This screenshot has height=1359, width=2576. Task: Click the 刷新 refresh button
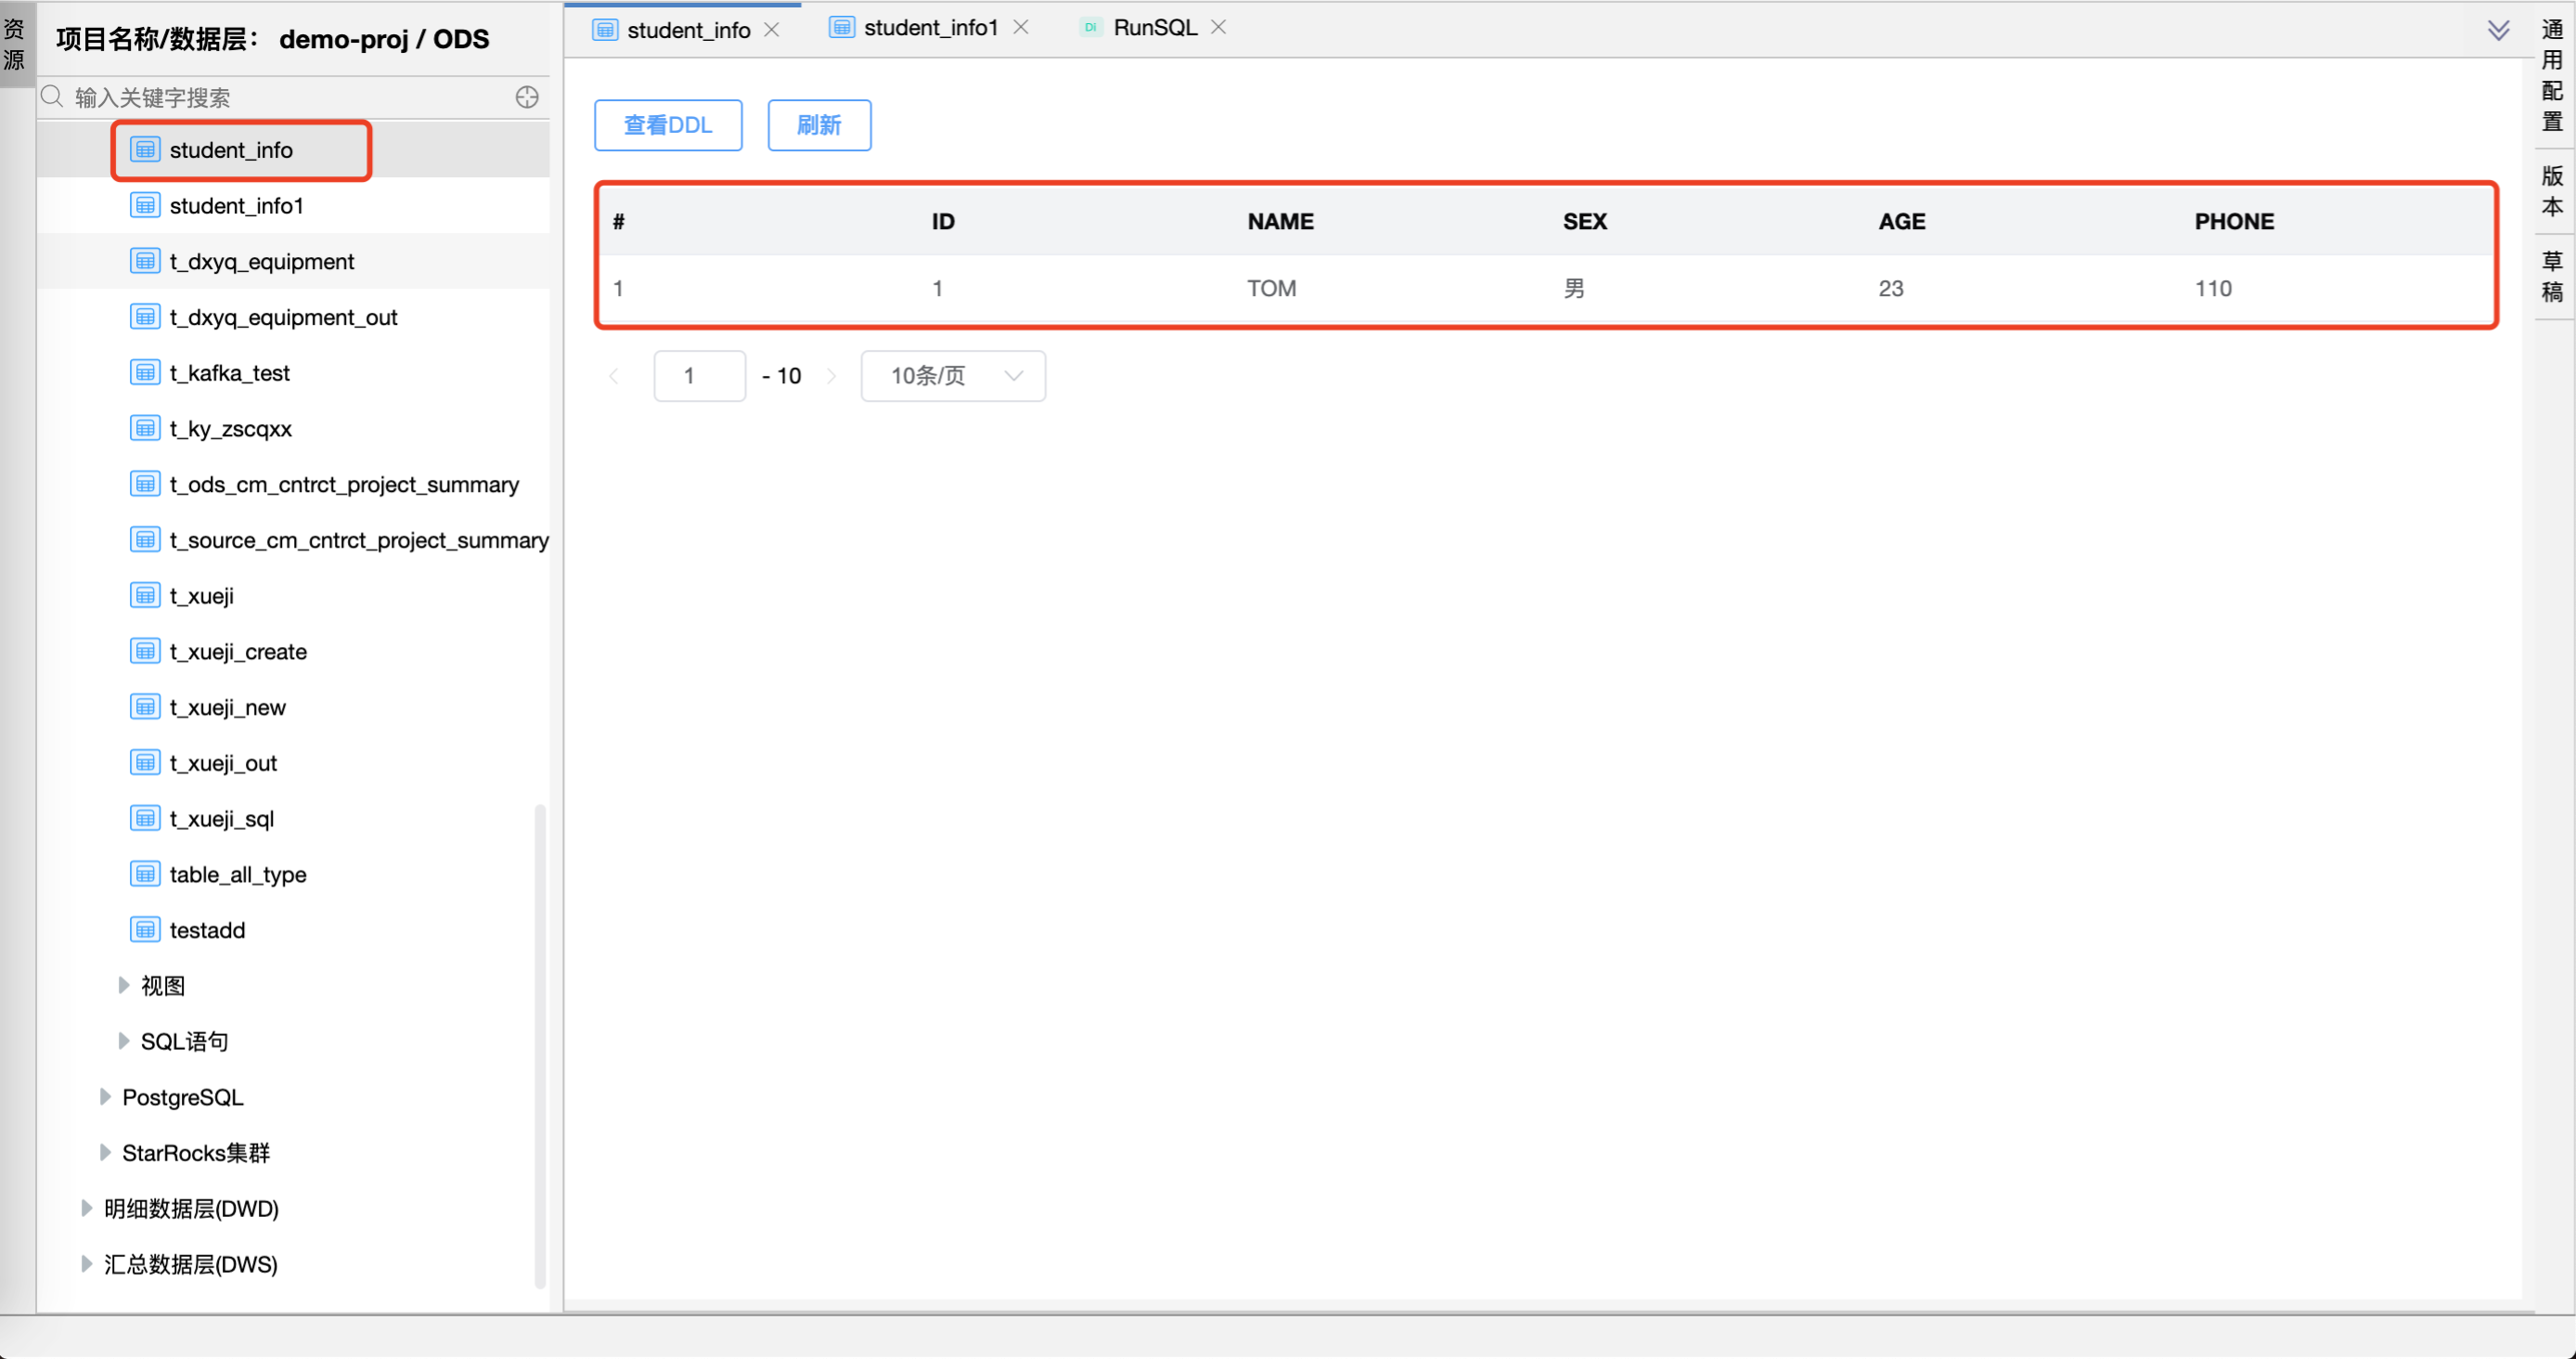point(818,125)
